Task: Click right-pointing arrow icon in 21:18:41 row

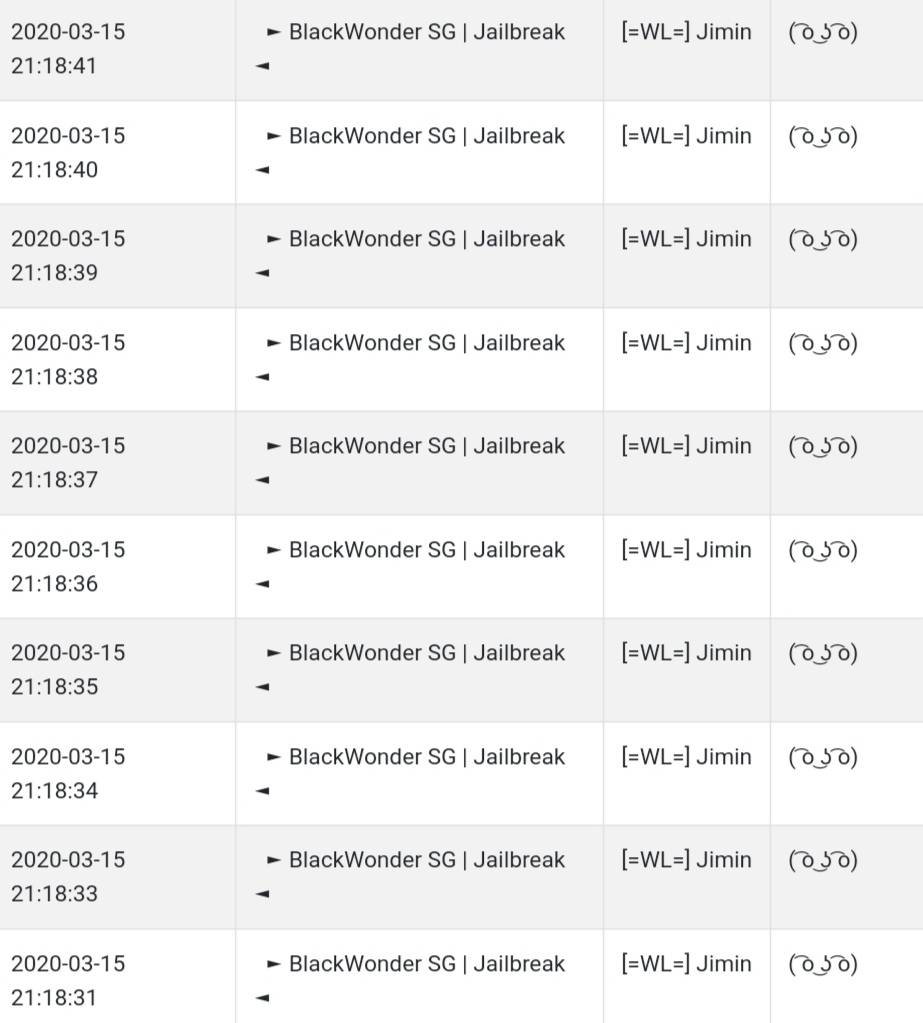Action: pos(274,31)
